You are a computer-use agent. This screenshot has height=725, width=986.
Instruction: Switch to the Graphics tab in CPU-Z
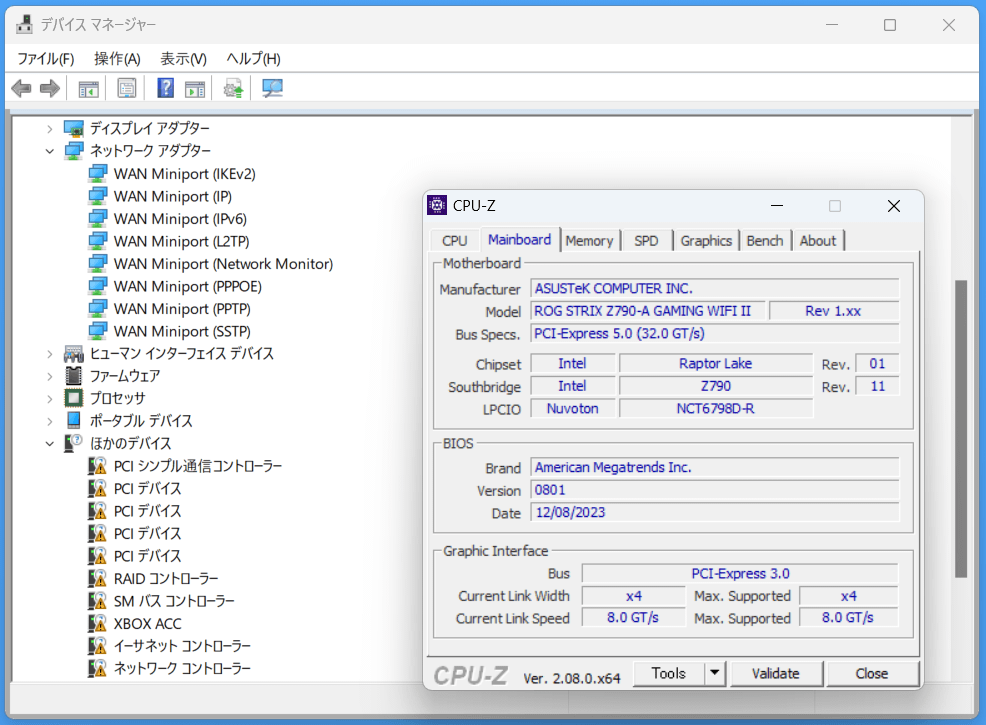(x=706, y=241)
